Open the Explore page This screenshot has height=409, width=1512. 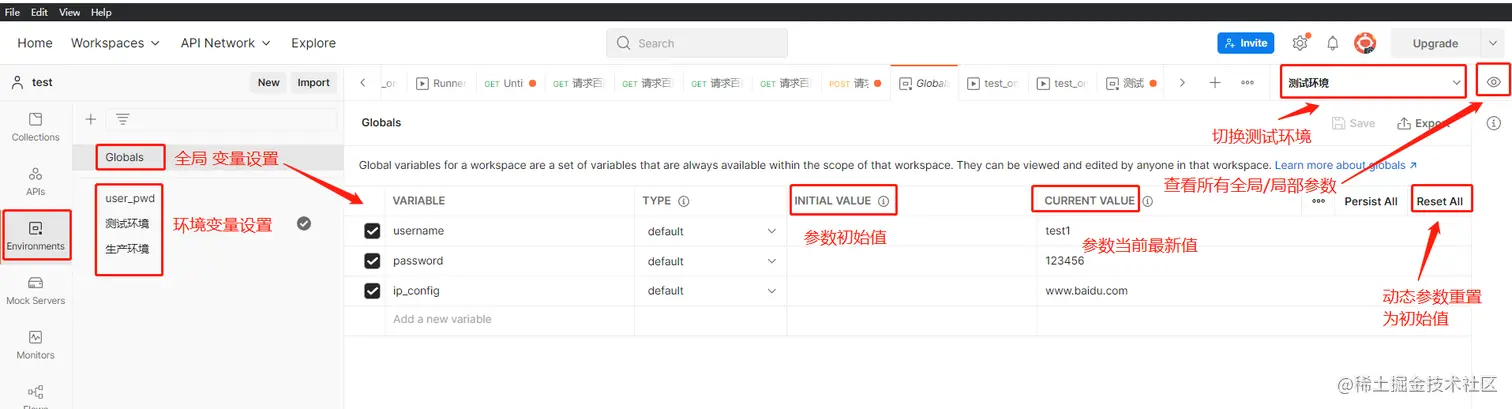coord(314,43)
